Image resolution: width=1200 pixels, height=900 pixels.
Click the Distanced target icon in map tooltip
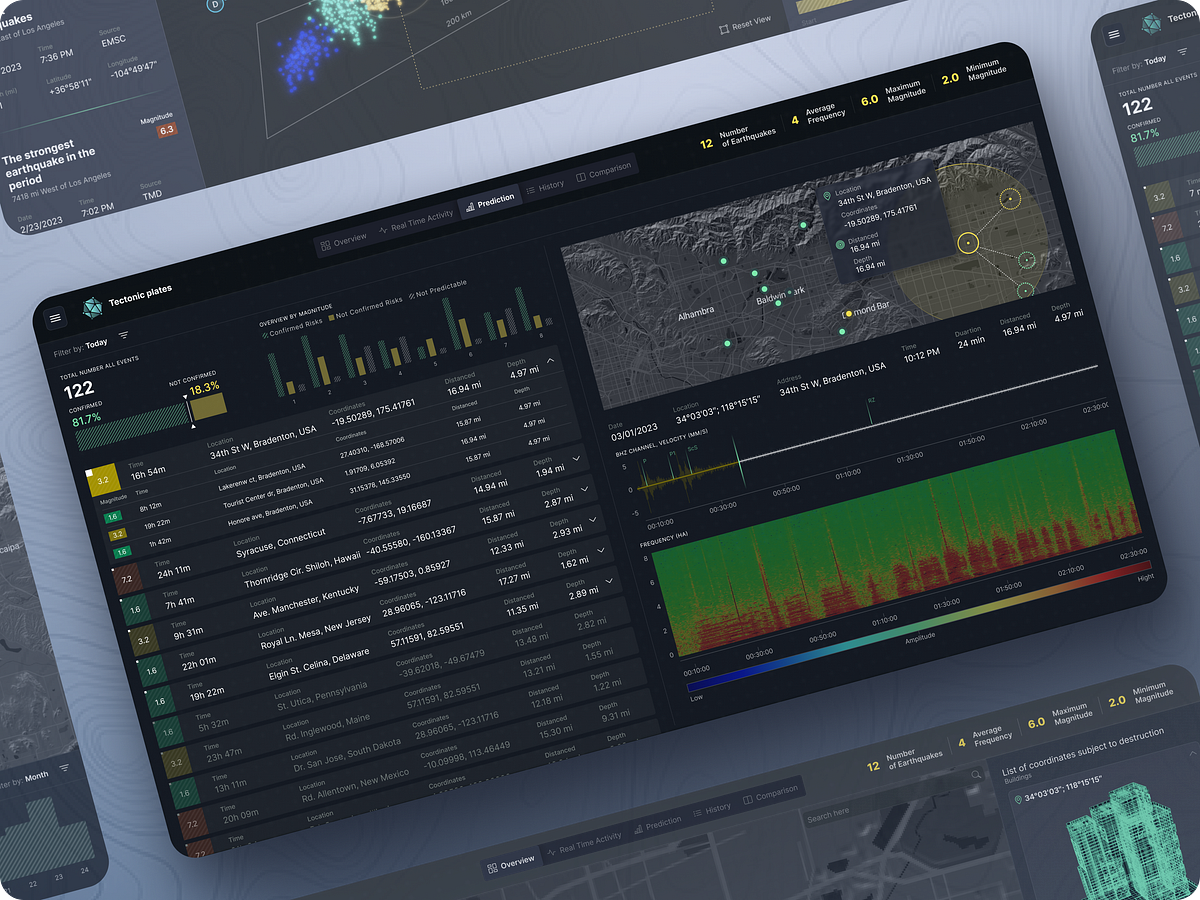839,244
